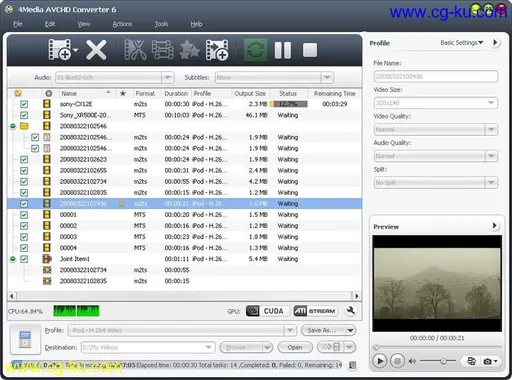The image size is (512, 380).
Task: Toggle the preview compare view icon
Action: pos(471,361)
